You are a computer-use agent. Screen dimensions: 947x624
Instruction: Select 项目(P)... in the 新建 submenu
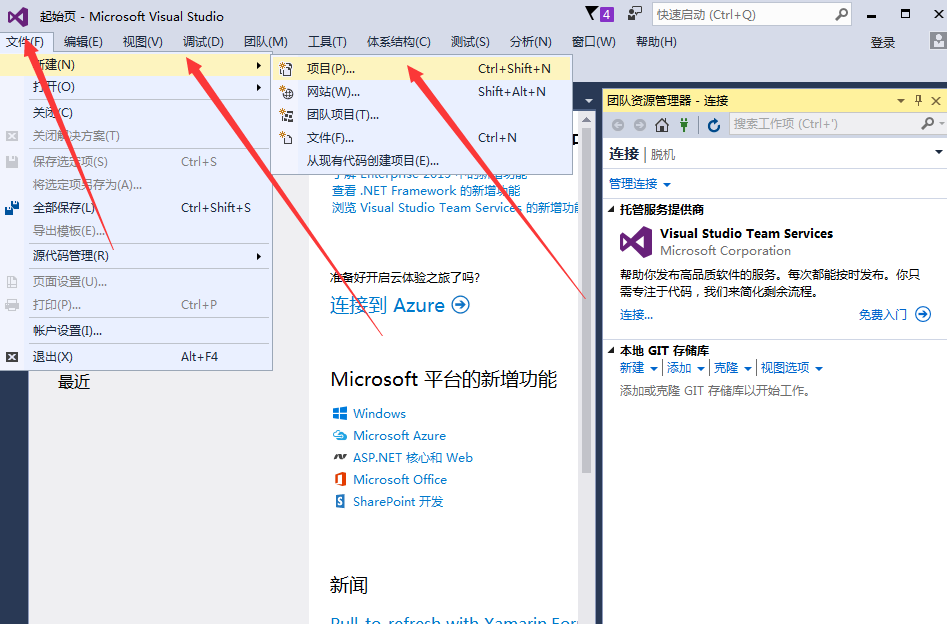[x=422, y=69]
